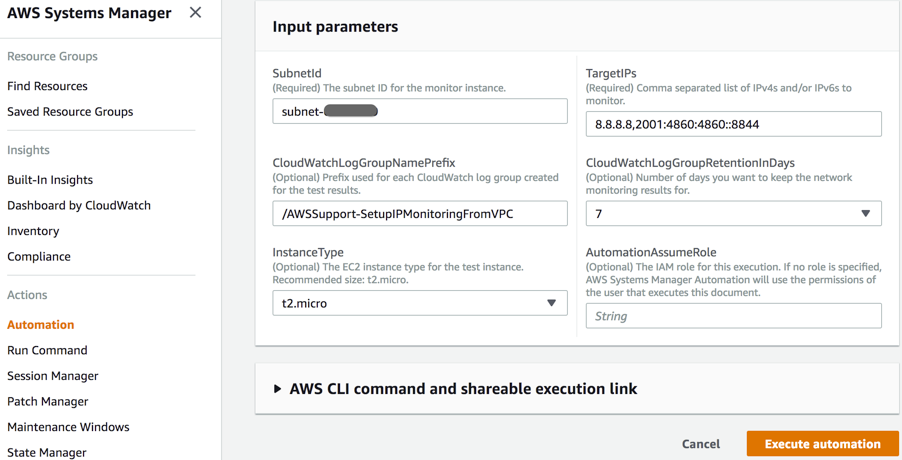
Task: Click the SubnetId input field
Action: tap(470, 111)
